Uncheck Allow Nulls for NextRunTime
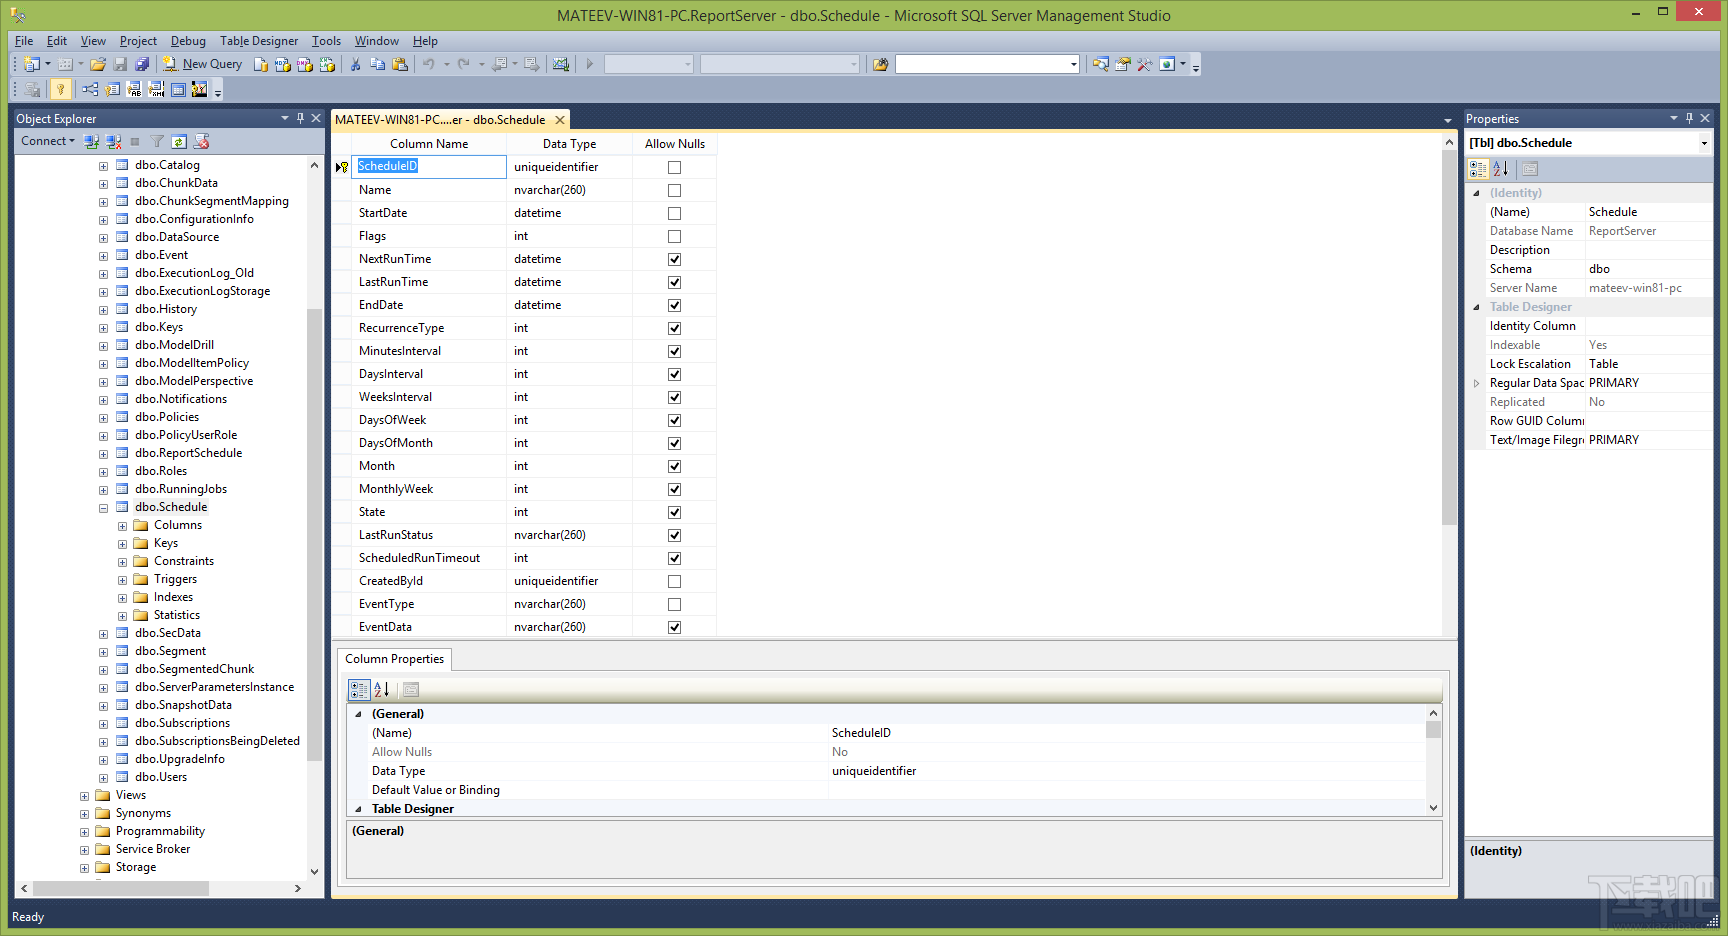Image resolution: width=1728 pixels, height=936 pixels. click(x=674, y=258)
